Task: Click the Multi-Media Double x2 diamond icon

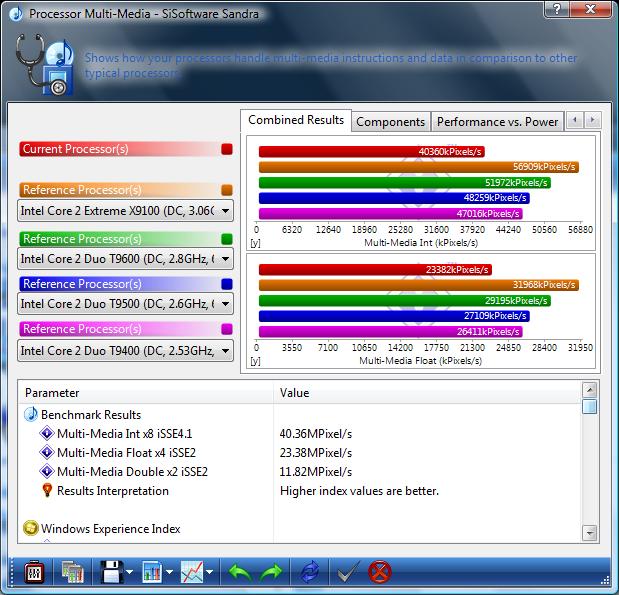Action: click(47, 471)
